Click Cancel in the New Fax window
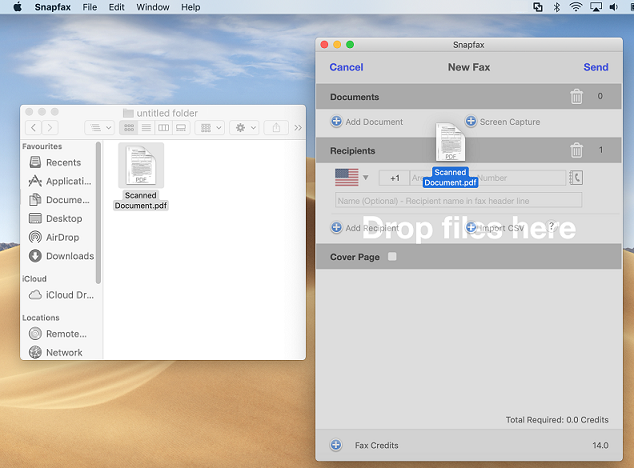 click(346, 67)
